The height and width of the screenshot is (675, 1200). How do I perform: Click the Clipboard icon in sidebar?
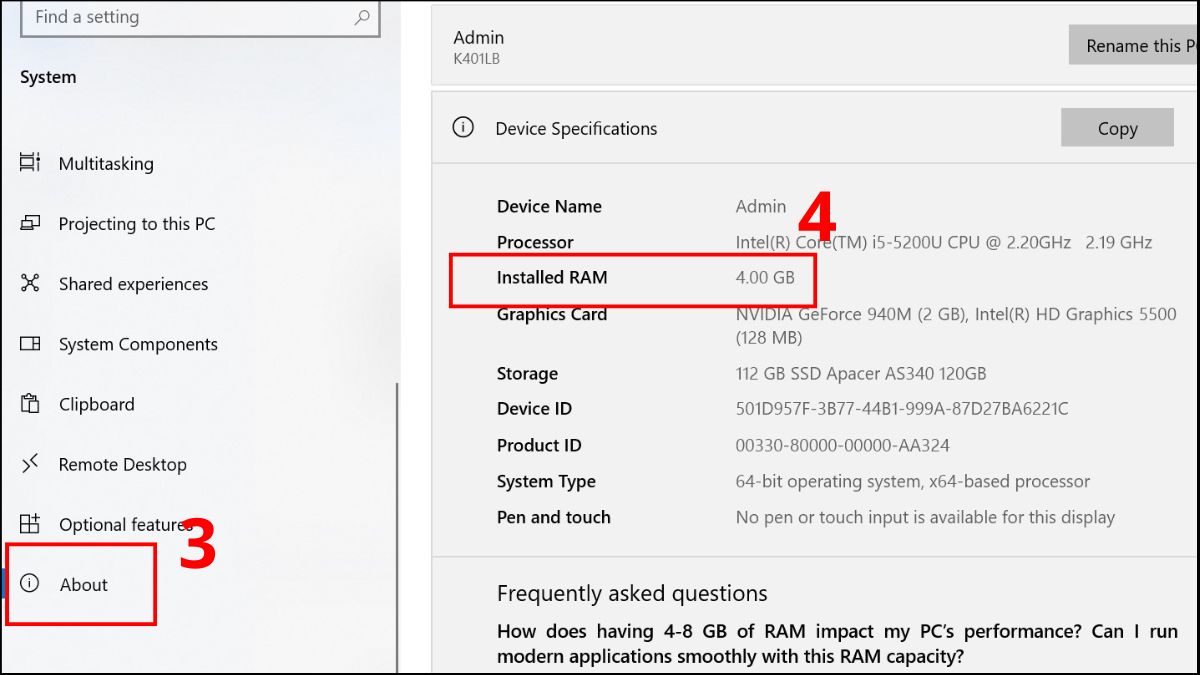[30, 404]
